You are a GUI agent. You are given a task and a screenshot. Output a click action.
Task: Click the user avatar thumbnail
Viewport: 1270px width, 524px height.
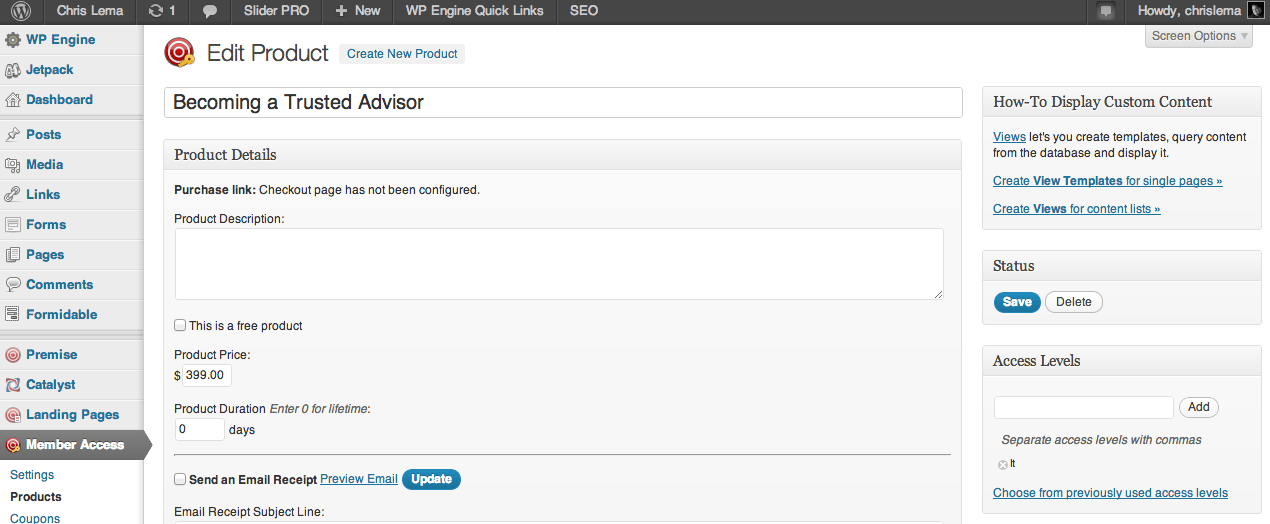pyautogui.click(x=1255, y=11)
